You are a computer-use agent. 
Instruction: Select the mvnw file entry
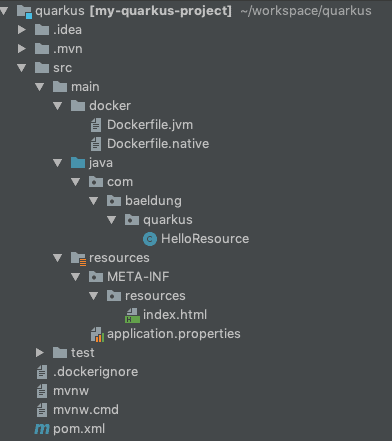click(x=71, y=391)
